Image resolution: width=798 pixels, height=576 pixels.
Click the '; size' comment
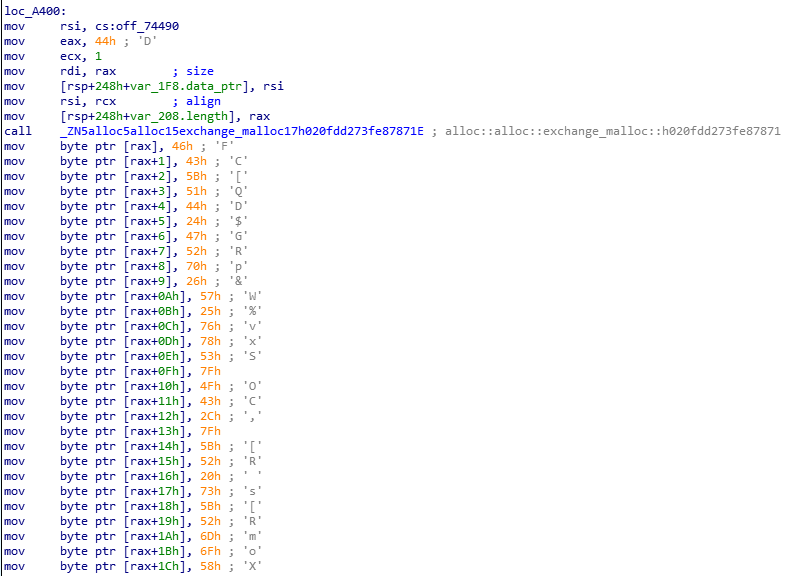[193, 71]
